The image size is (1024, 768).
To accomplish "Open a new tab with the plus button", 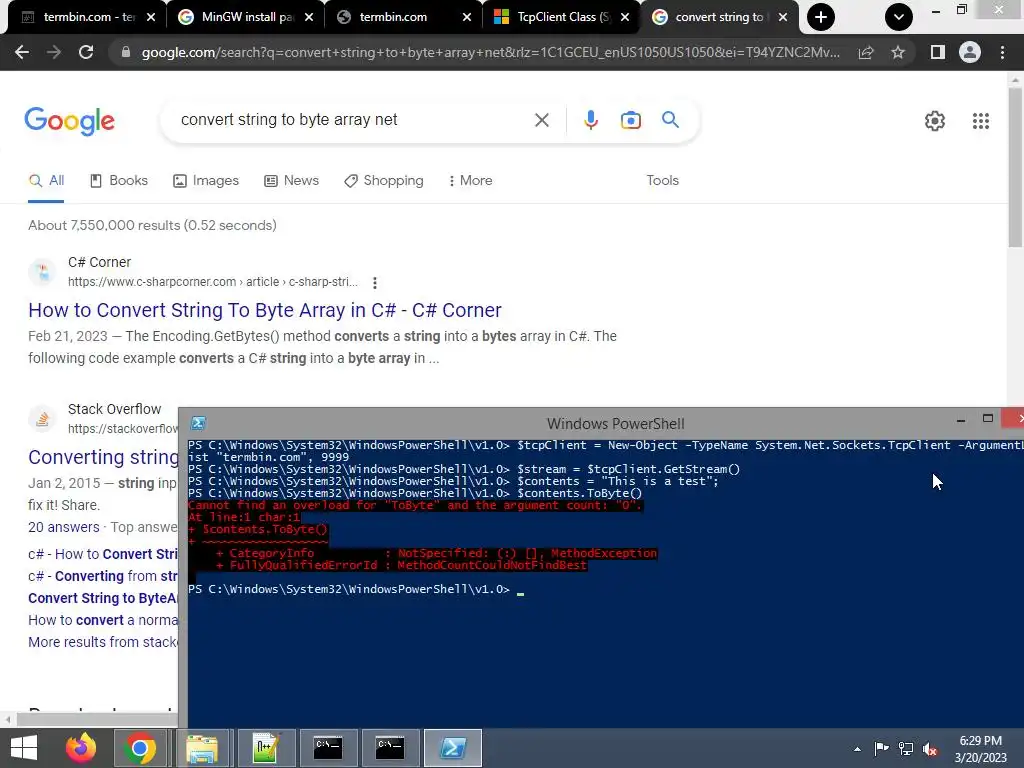I will (x=821, y=17).
